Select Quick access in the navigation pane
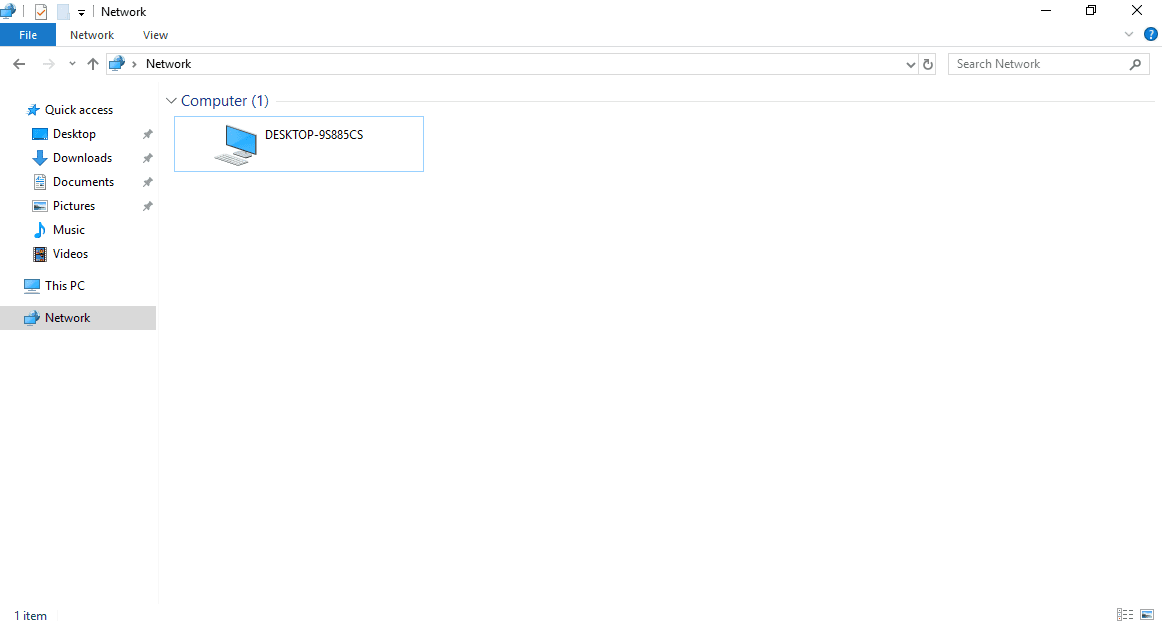1162x627 pixels. (x=79, y=110)
